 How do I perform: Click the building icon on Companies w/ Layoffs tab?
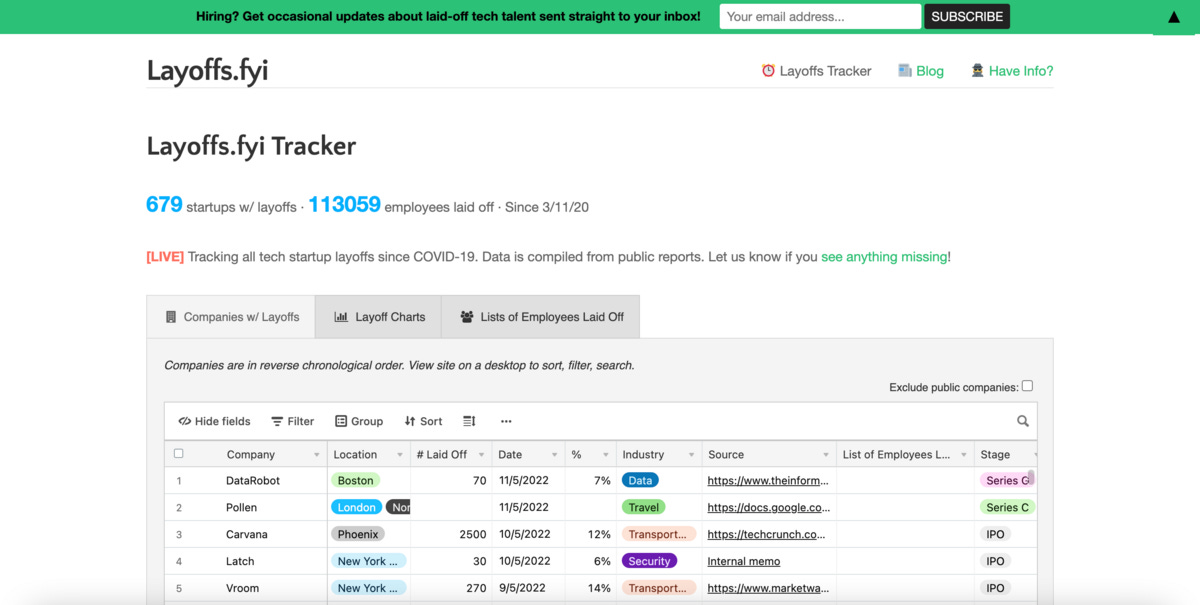(x=170, y=316)
